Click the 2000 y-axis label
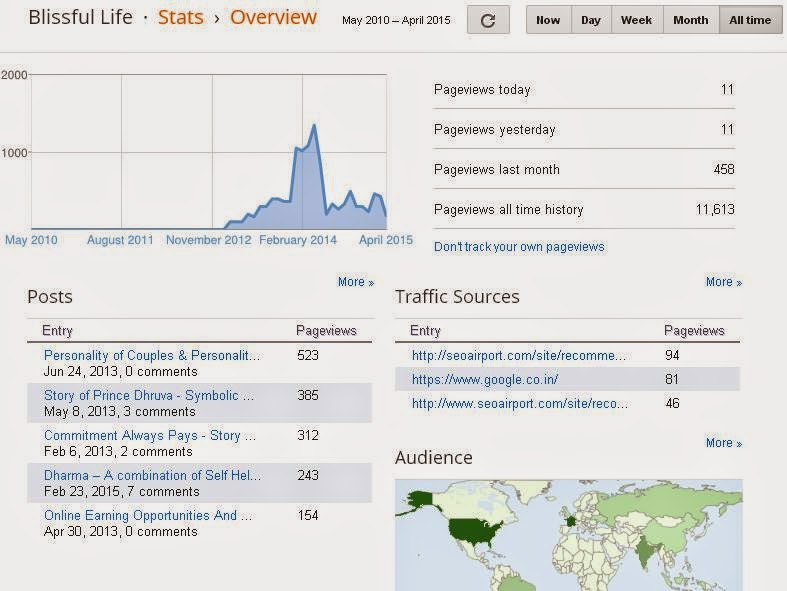Screen dimensions: 787x591 tap(14, 75)
